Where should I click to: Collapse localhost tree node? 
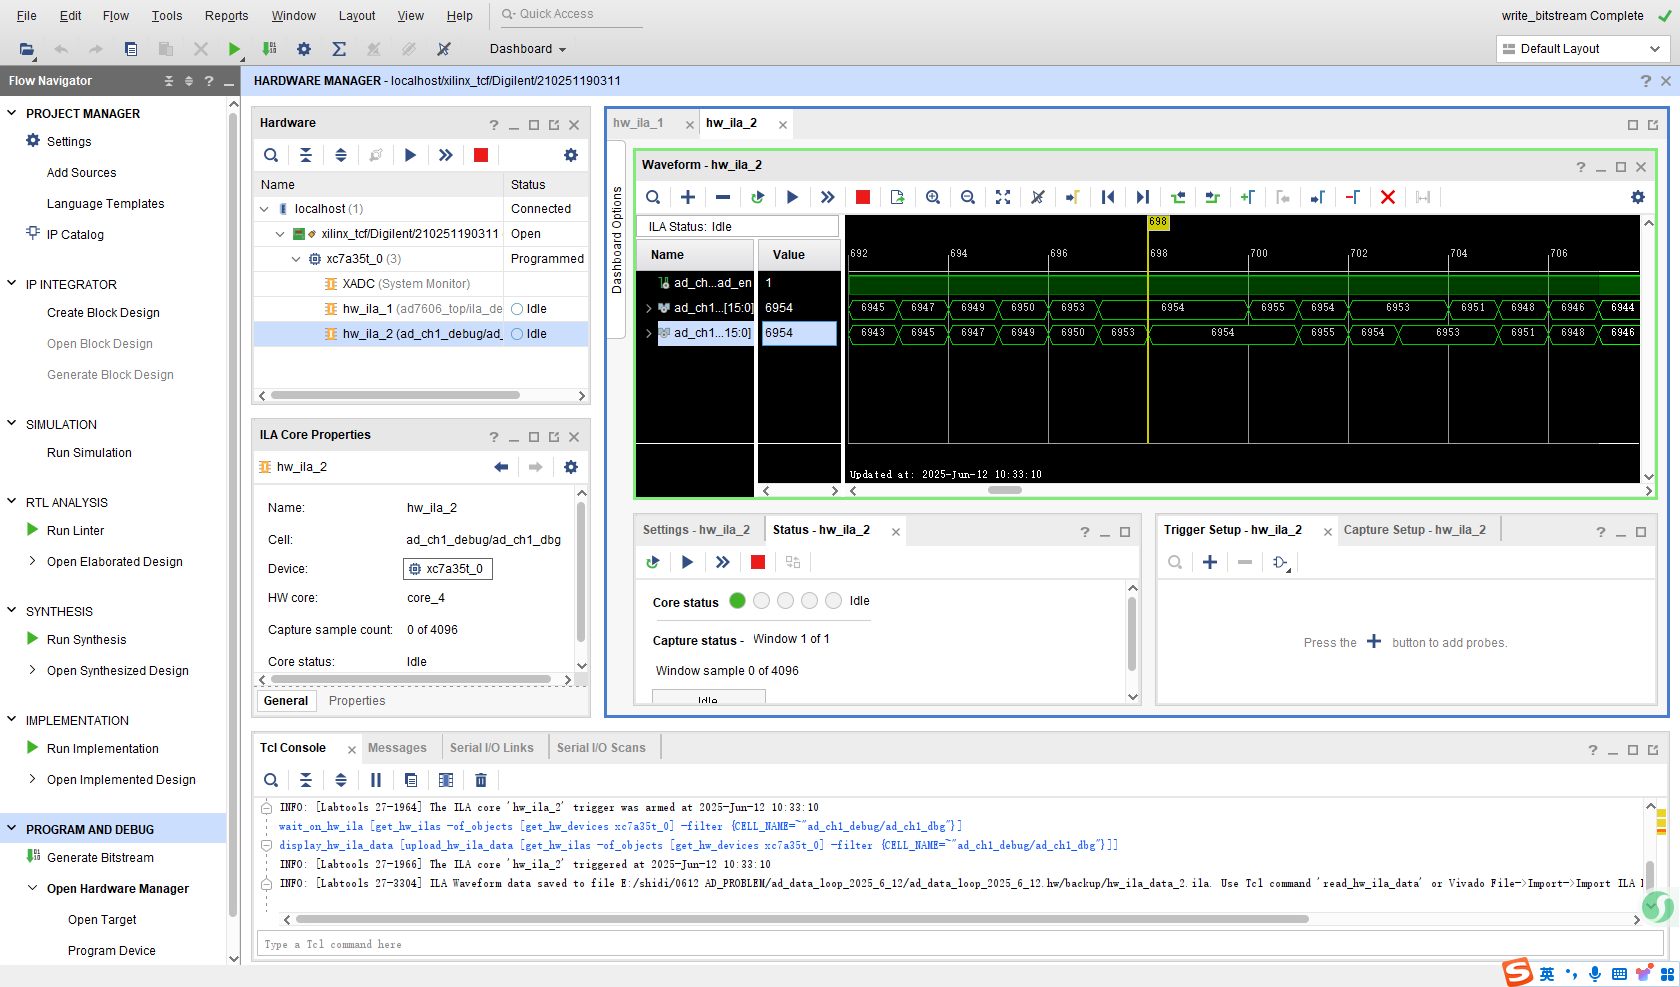[264, 209]
